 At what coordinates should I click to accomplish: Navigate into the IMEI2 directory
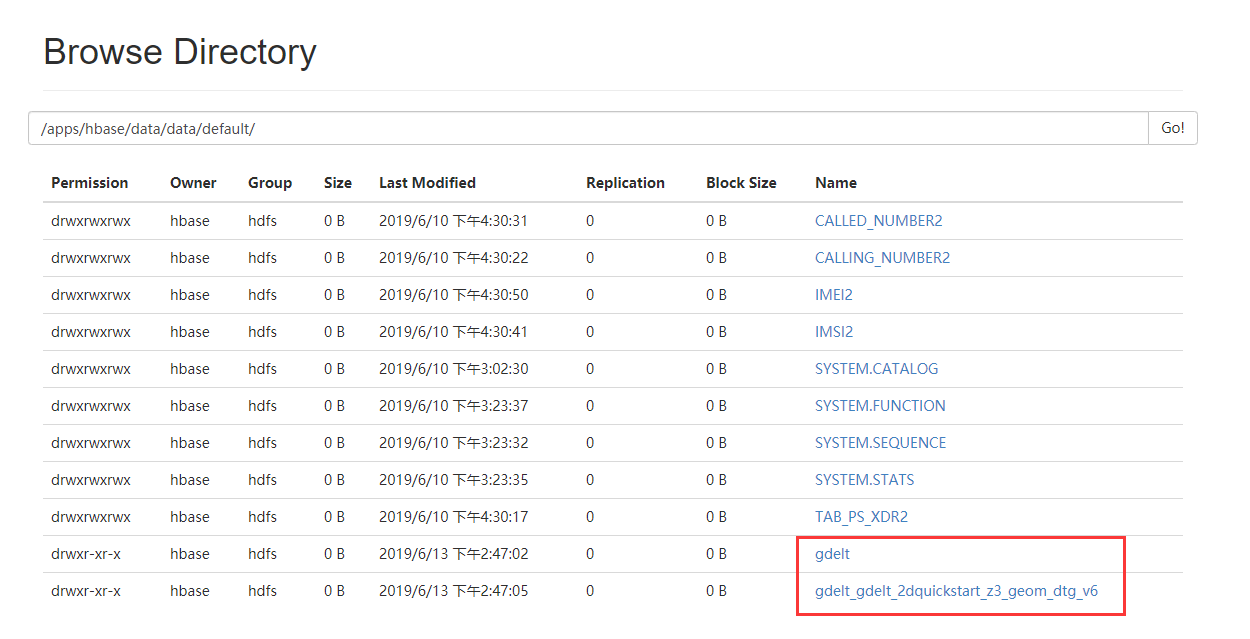833,295
